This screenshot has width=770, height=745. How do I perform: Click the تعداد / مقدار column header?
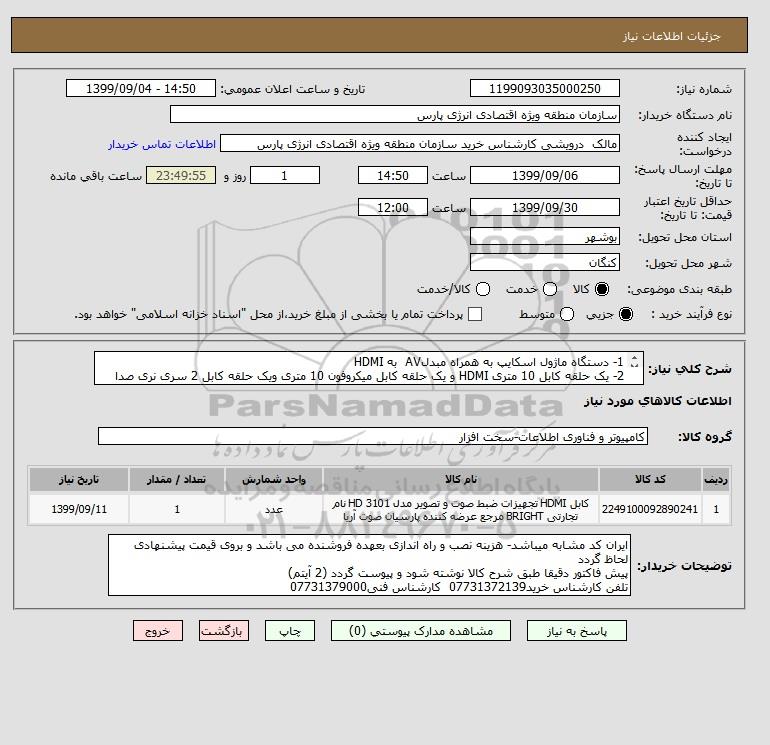pyautogui.click(x=177, y=479)
